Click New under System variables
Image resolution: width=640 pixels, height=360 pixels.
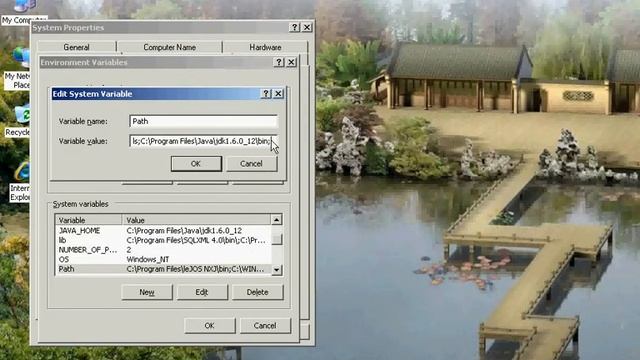[147, 292]
